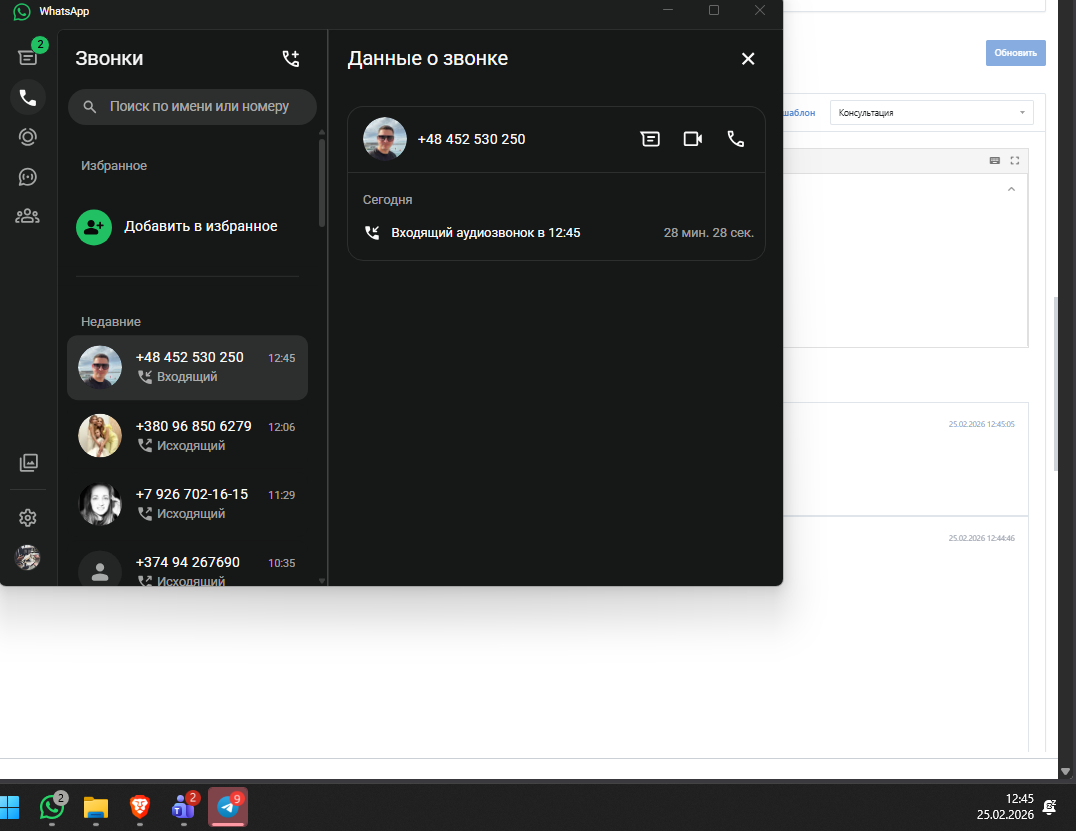
Task: Click fullscreen icon in background editor toolbar
Action: (1015, 161)
